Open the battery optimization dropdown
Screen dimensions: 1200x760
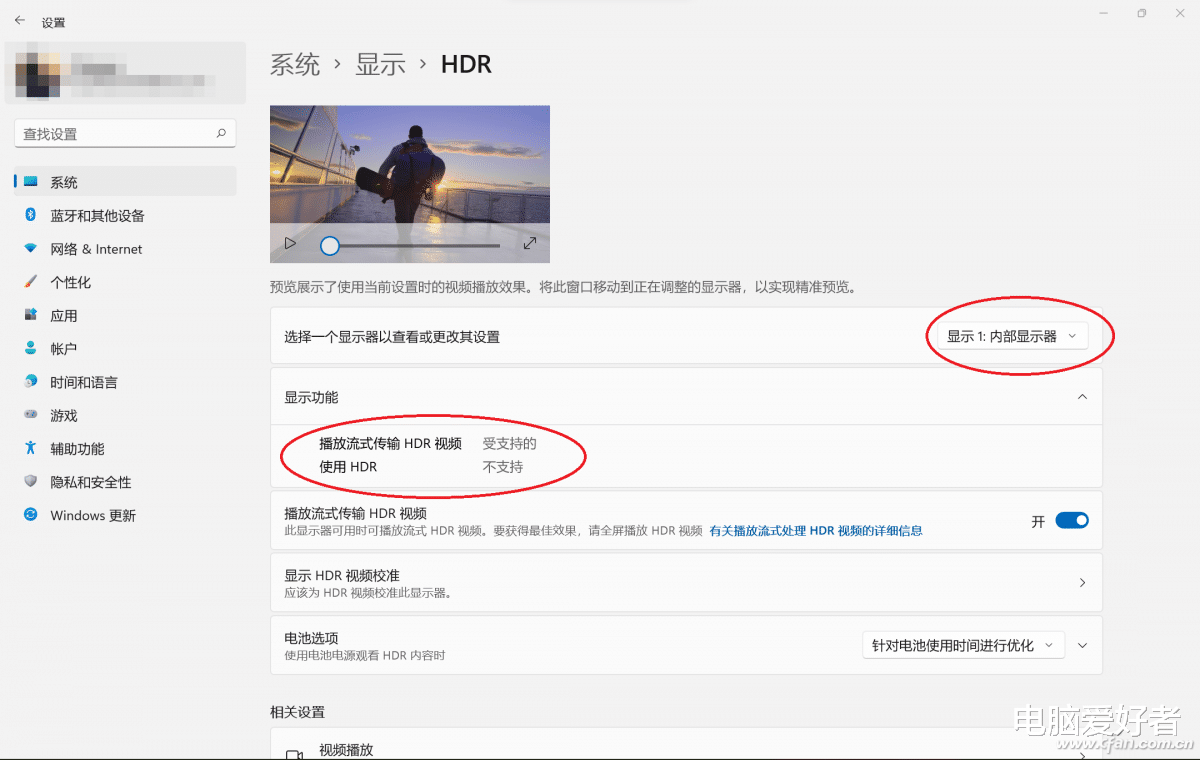click(x=963, y=645)
